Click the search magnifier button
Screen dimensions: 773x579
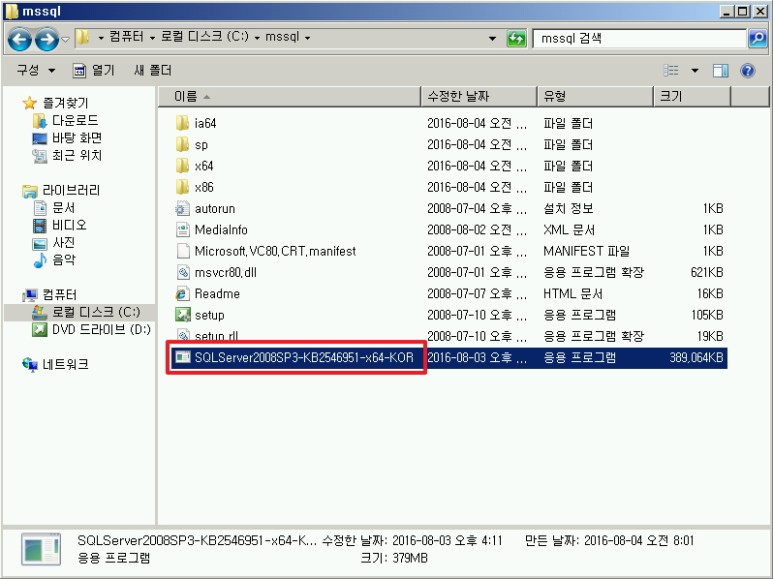click(757, 38)
